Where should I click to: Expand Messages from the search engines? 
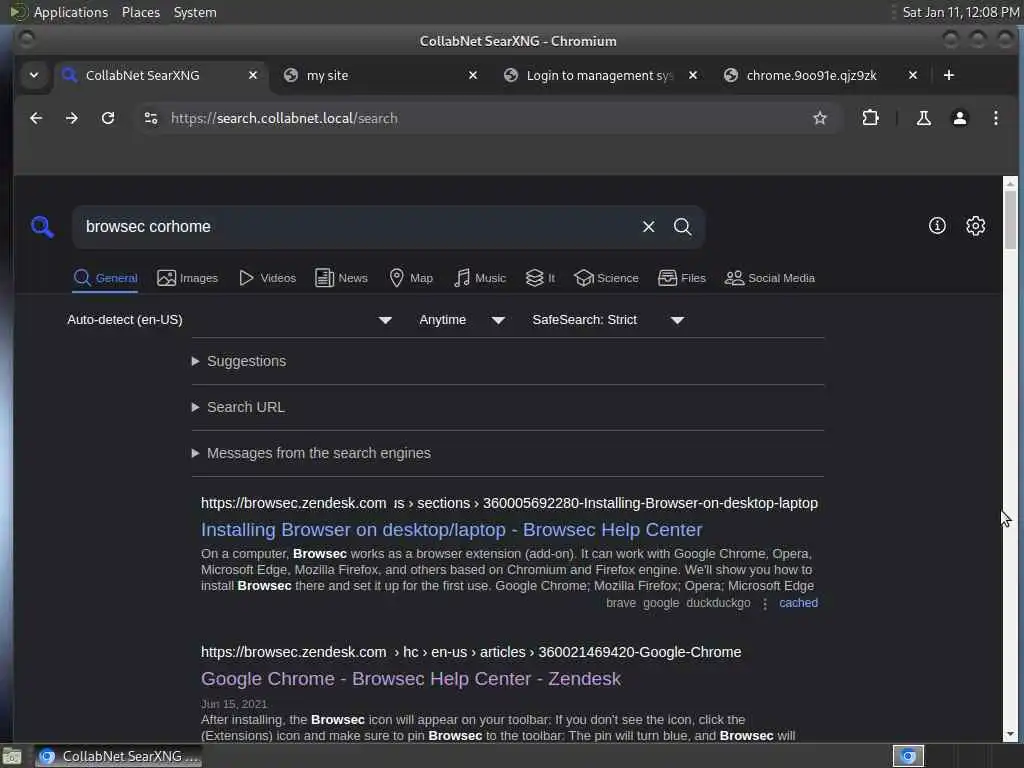[311, 453]
